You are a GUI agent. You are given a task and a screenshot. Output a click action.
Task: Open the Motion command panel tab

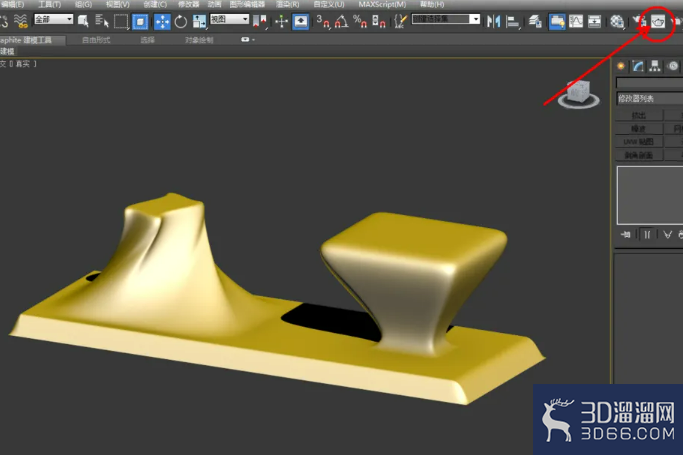coord(673,66)
